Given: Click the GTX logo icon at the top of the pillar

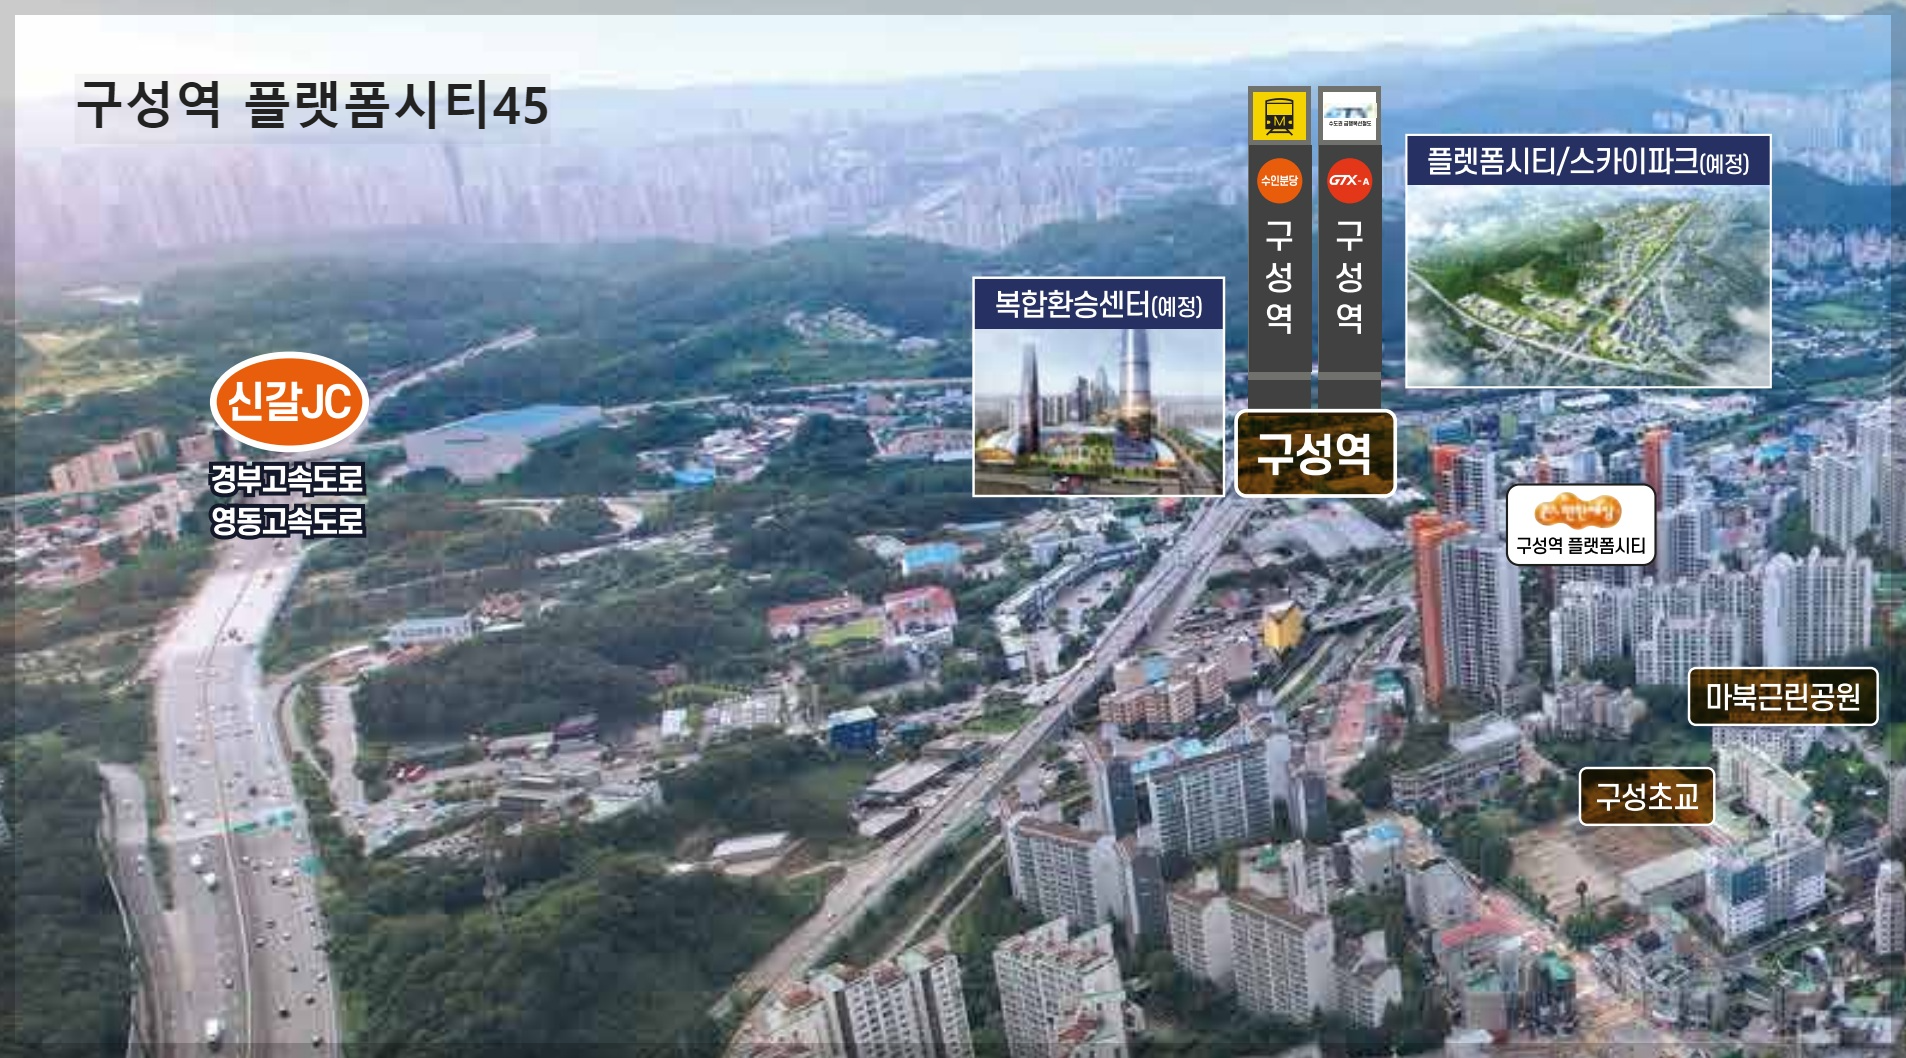Looking at the screenshot, I should [1349, 115].
